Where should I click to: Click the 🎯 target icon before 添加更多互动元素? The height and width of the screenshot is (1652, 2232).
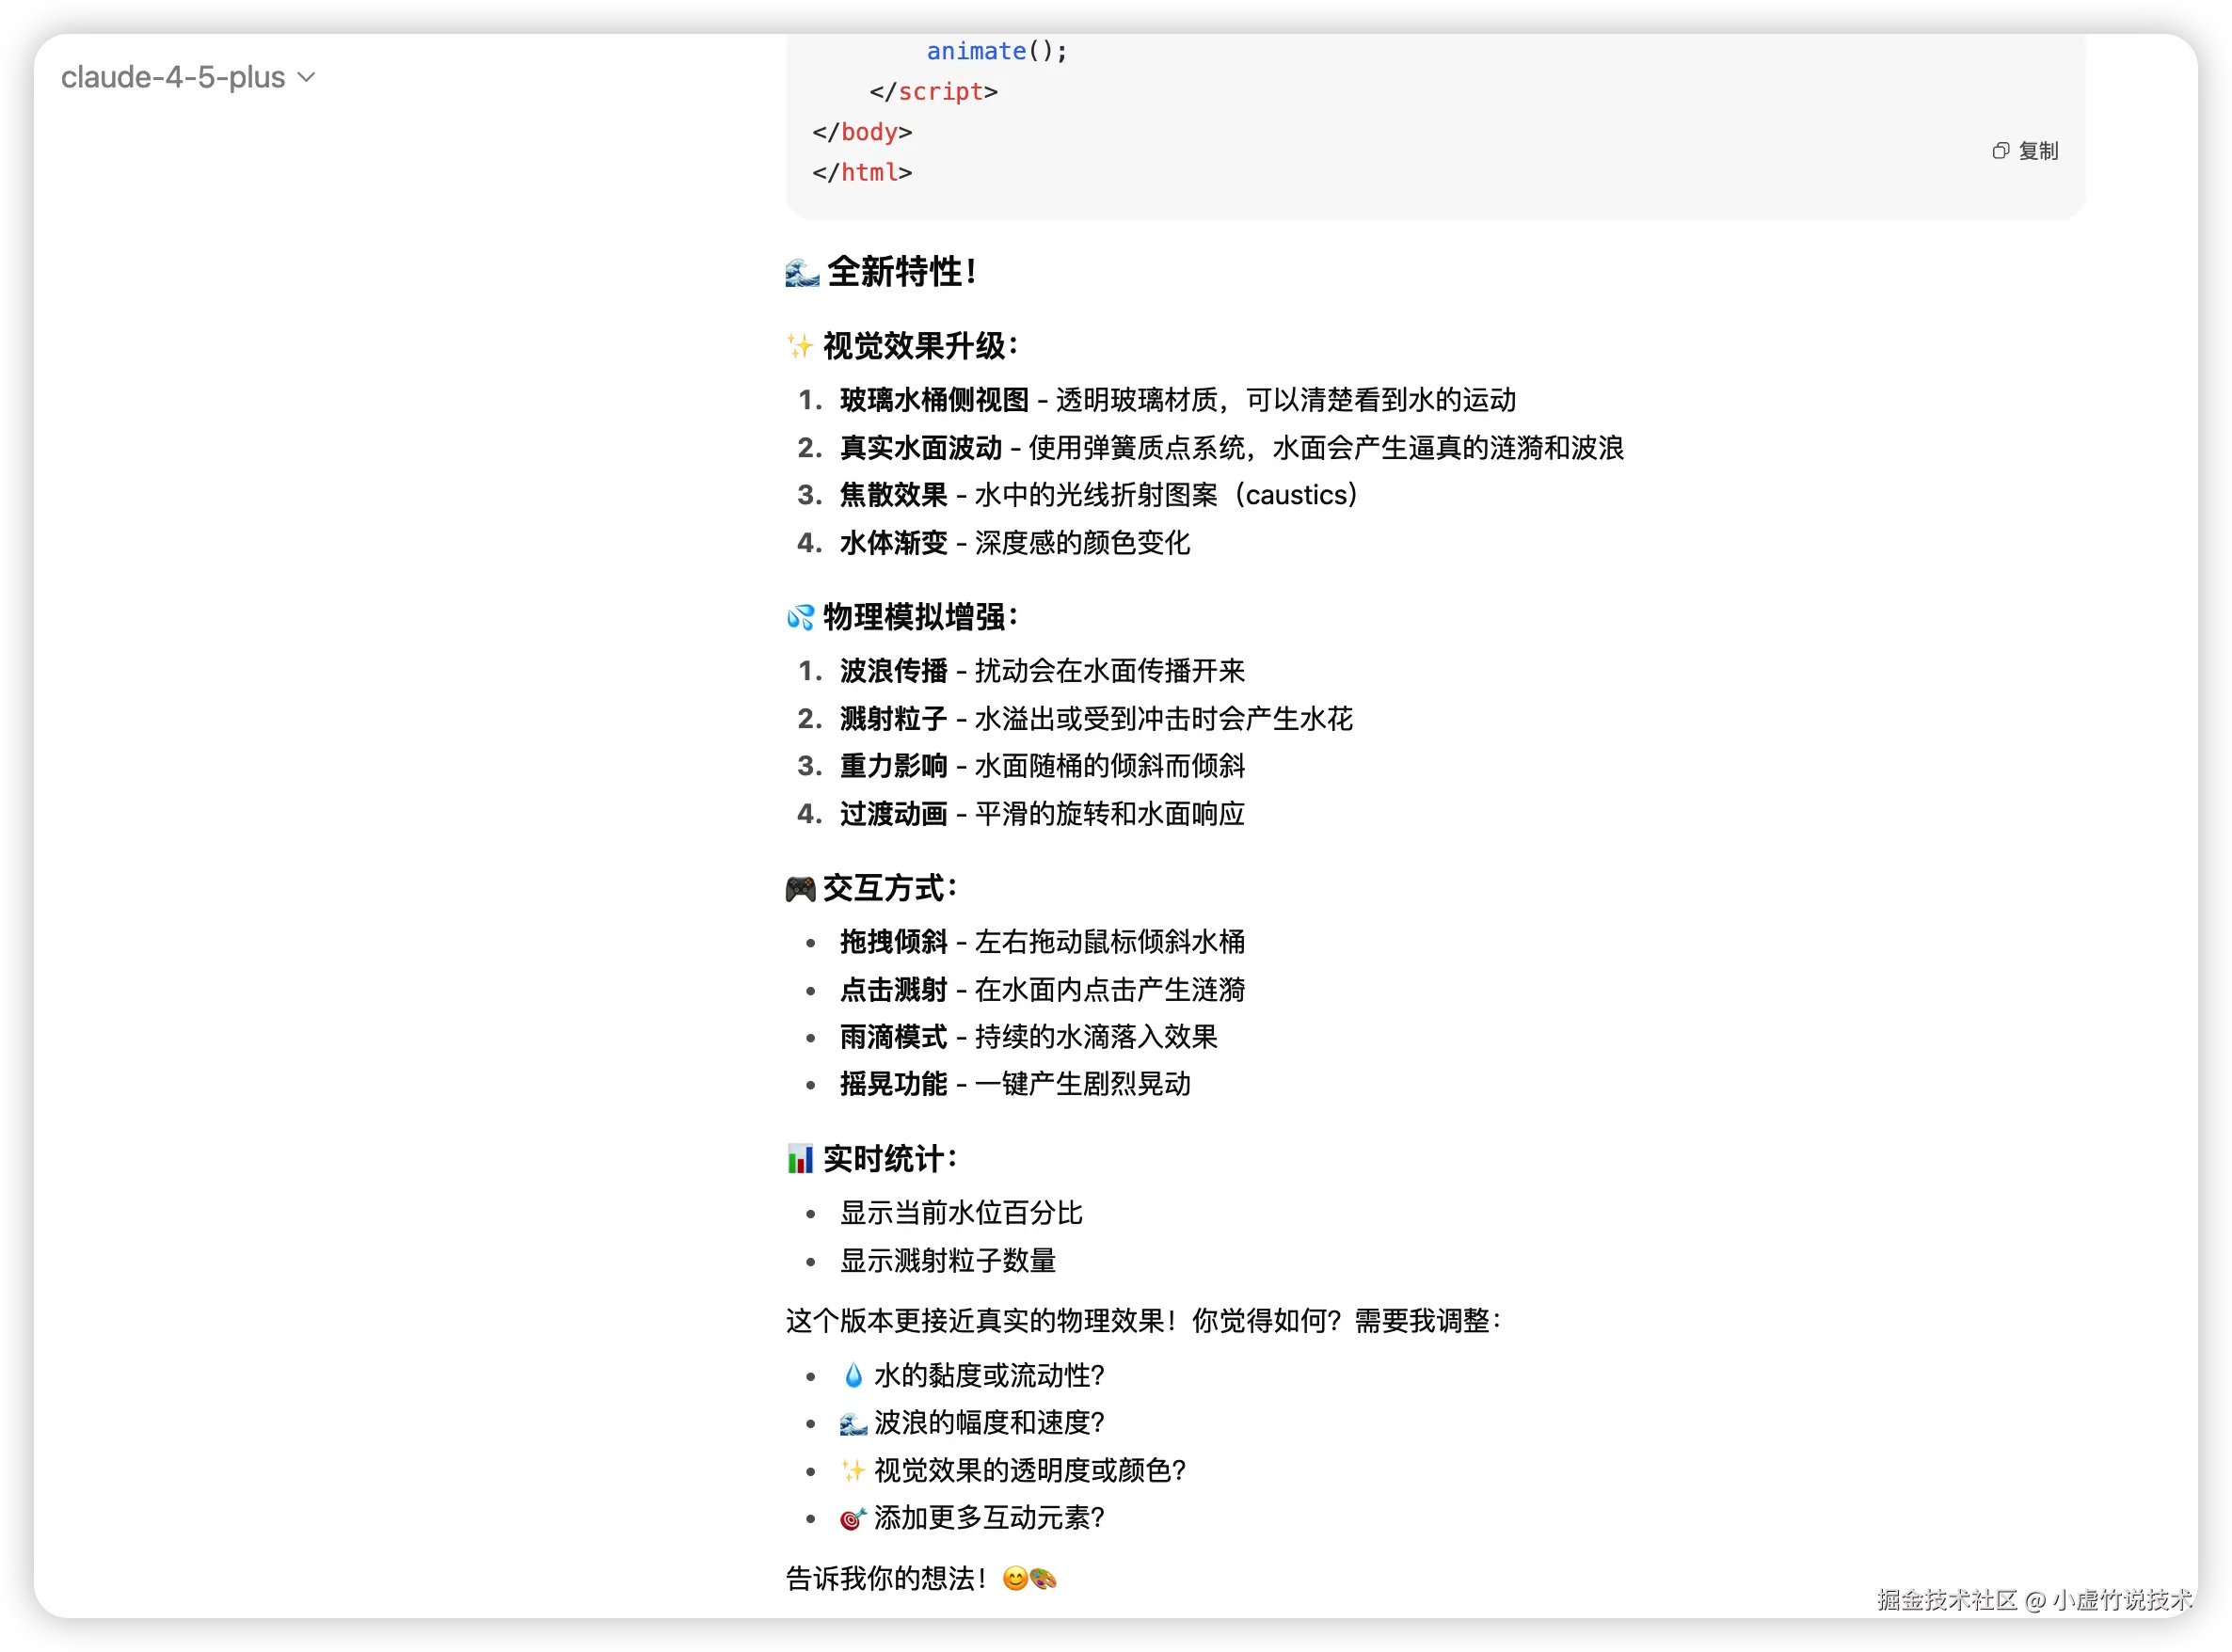(x=851, y=1518)
